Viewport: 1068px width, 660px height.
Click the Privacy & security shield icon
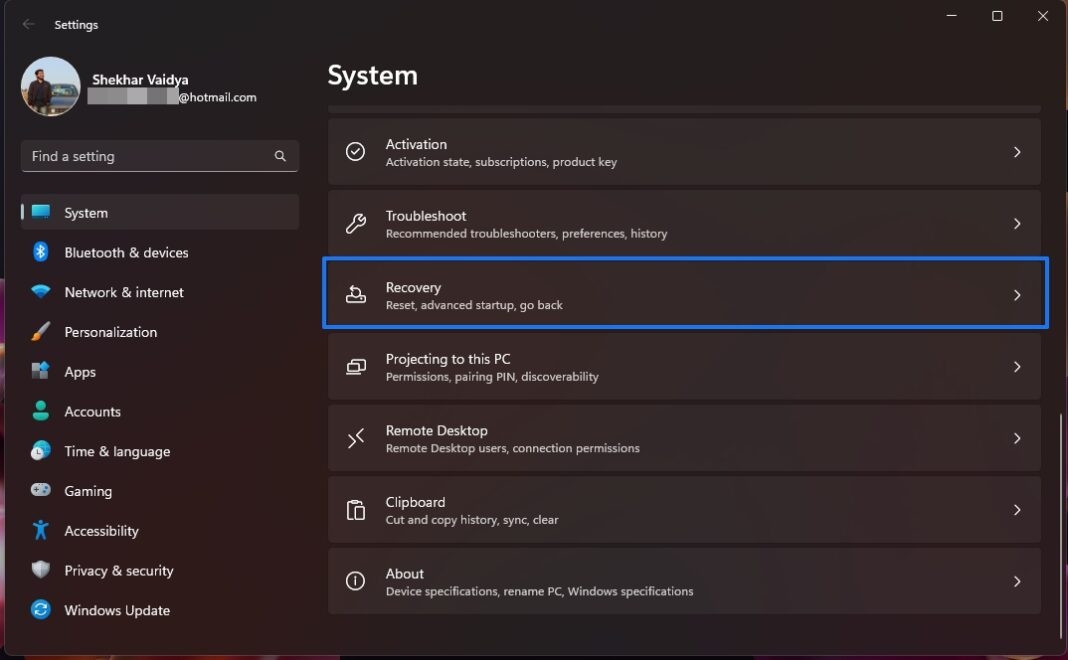41,570
